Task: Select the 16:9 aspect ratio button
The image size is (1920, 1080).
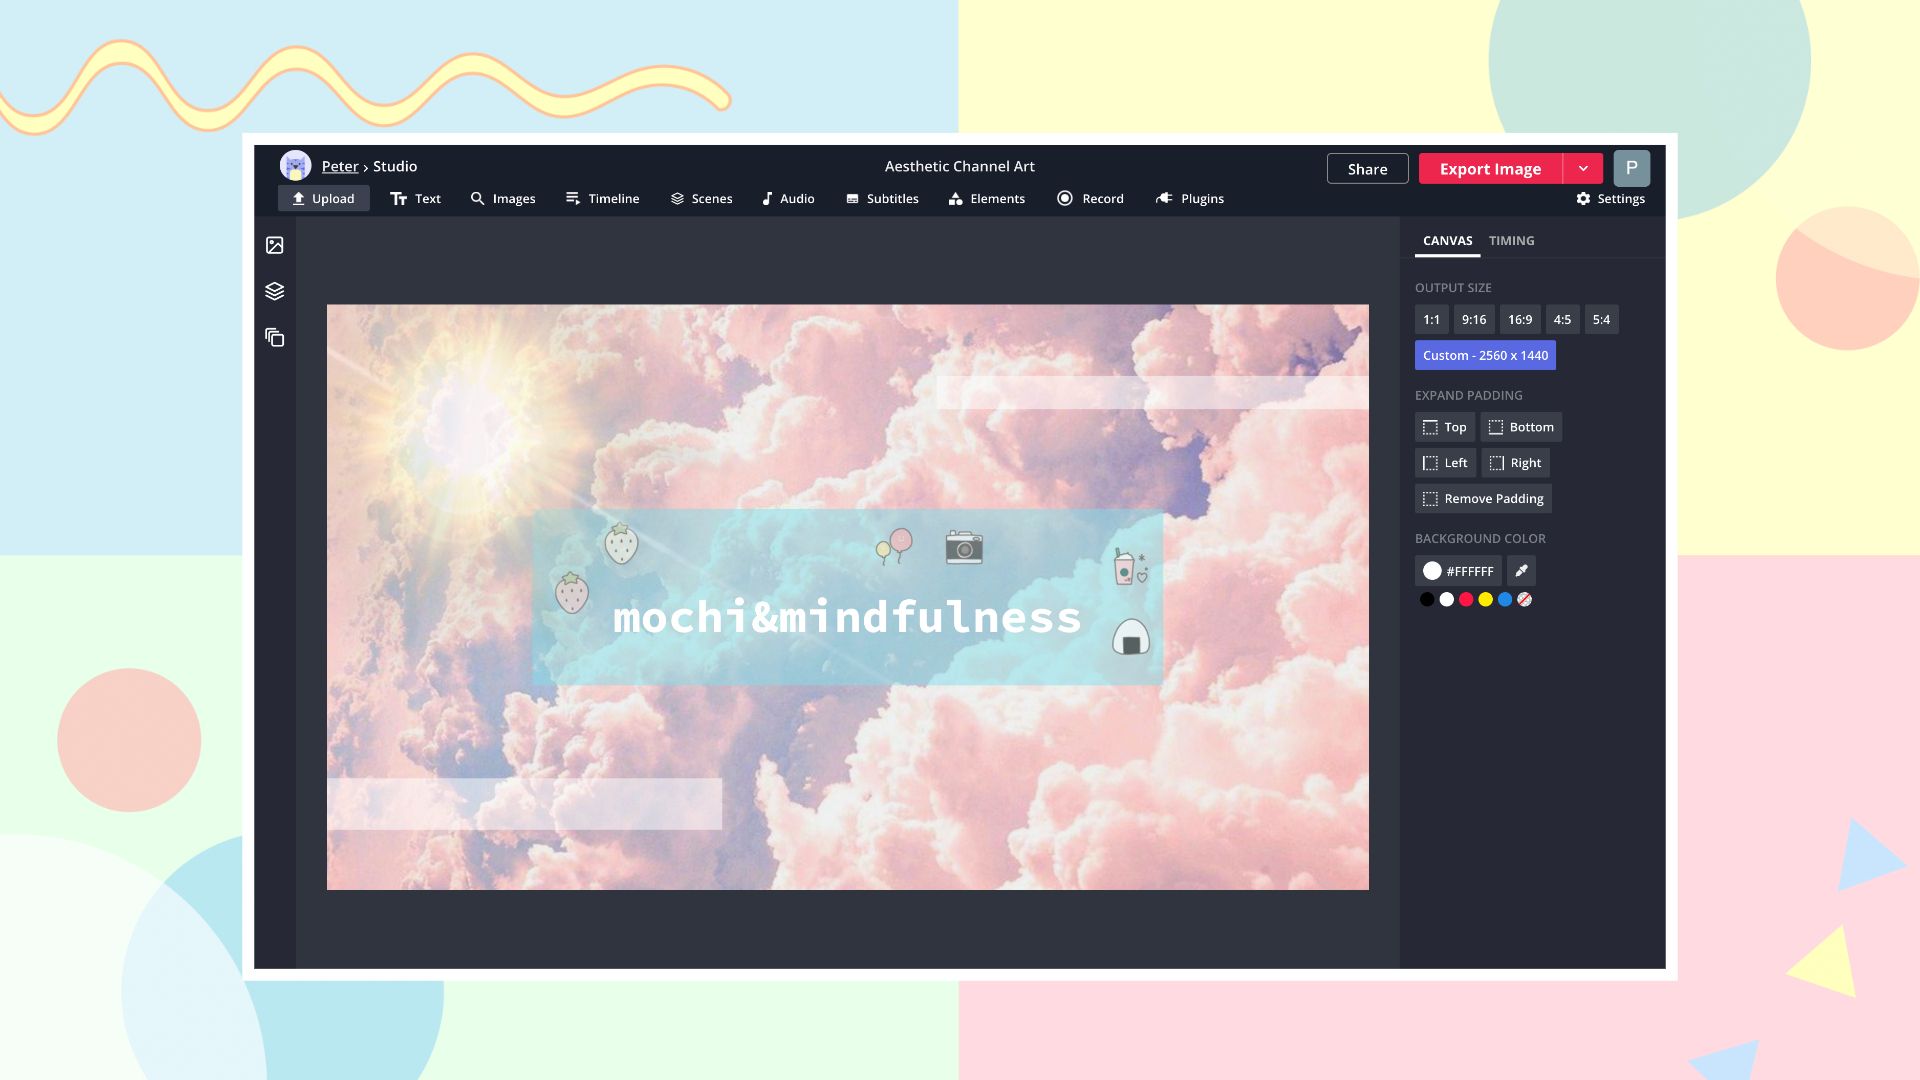Action: pos(1519,319)
